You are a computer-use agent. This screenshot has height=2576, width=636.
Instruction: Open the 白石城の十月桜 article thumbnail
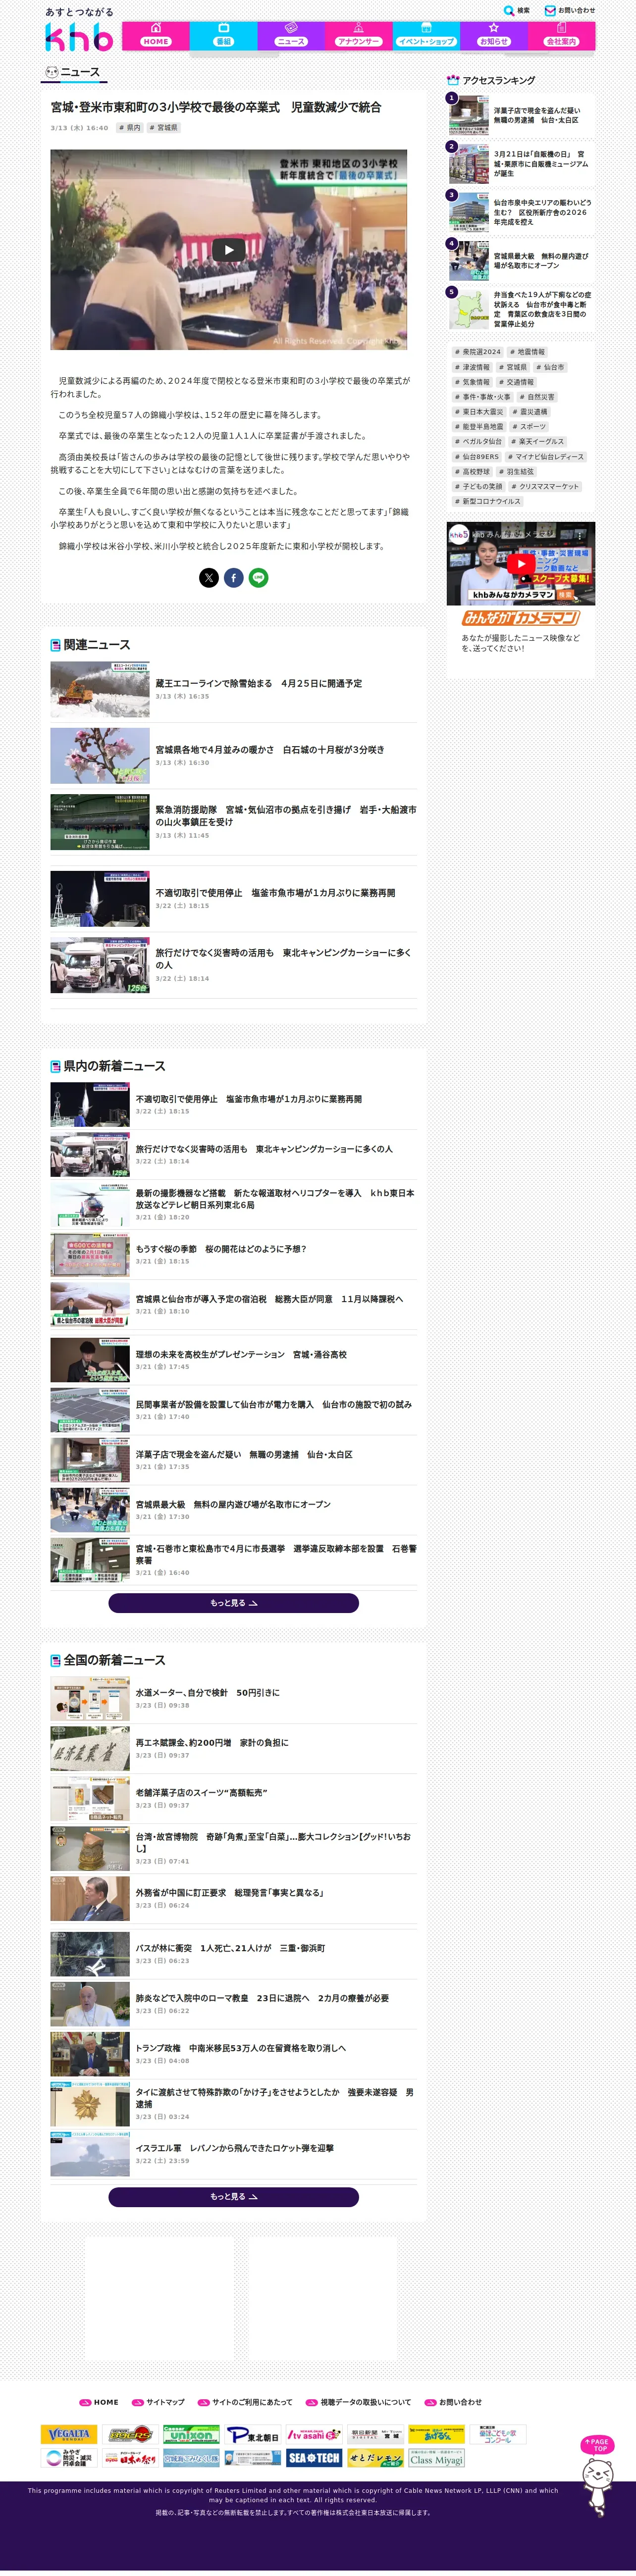100,755
